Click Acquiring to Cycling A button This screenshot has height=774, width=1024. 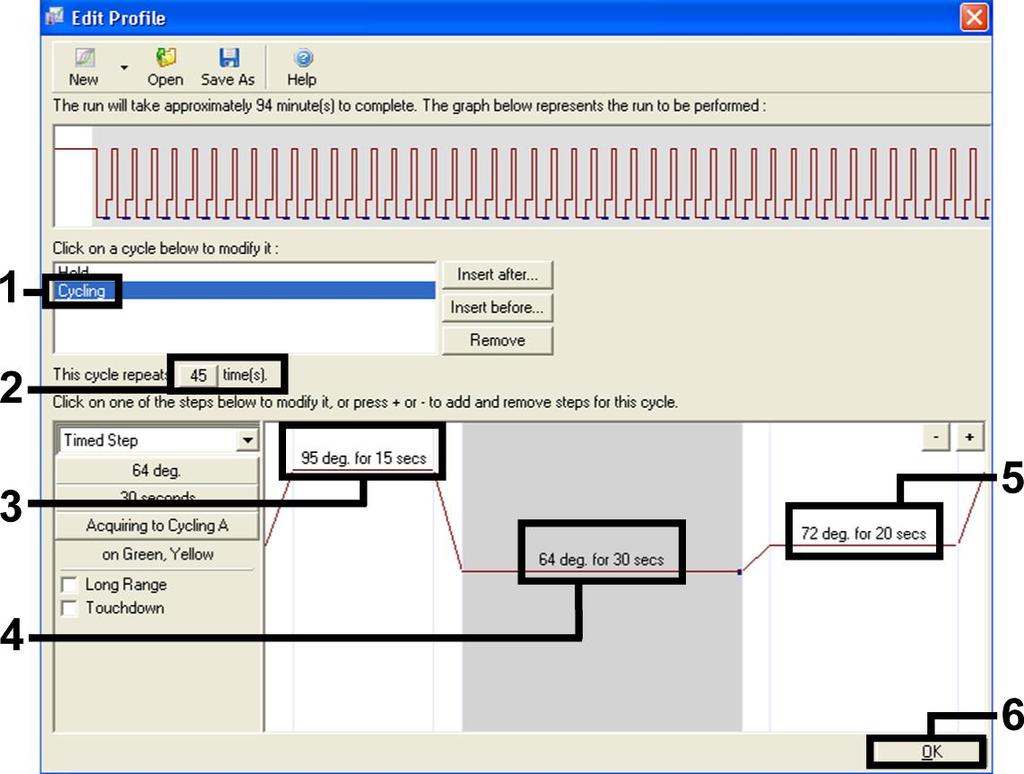coord(157,526)
